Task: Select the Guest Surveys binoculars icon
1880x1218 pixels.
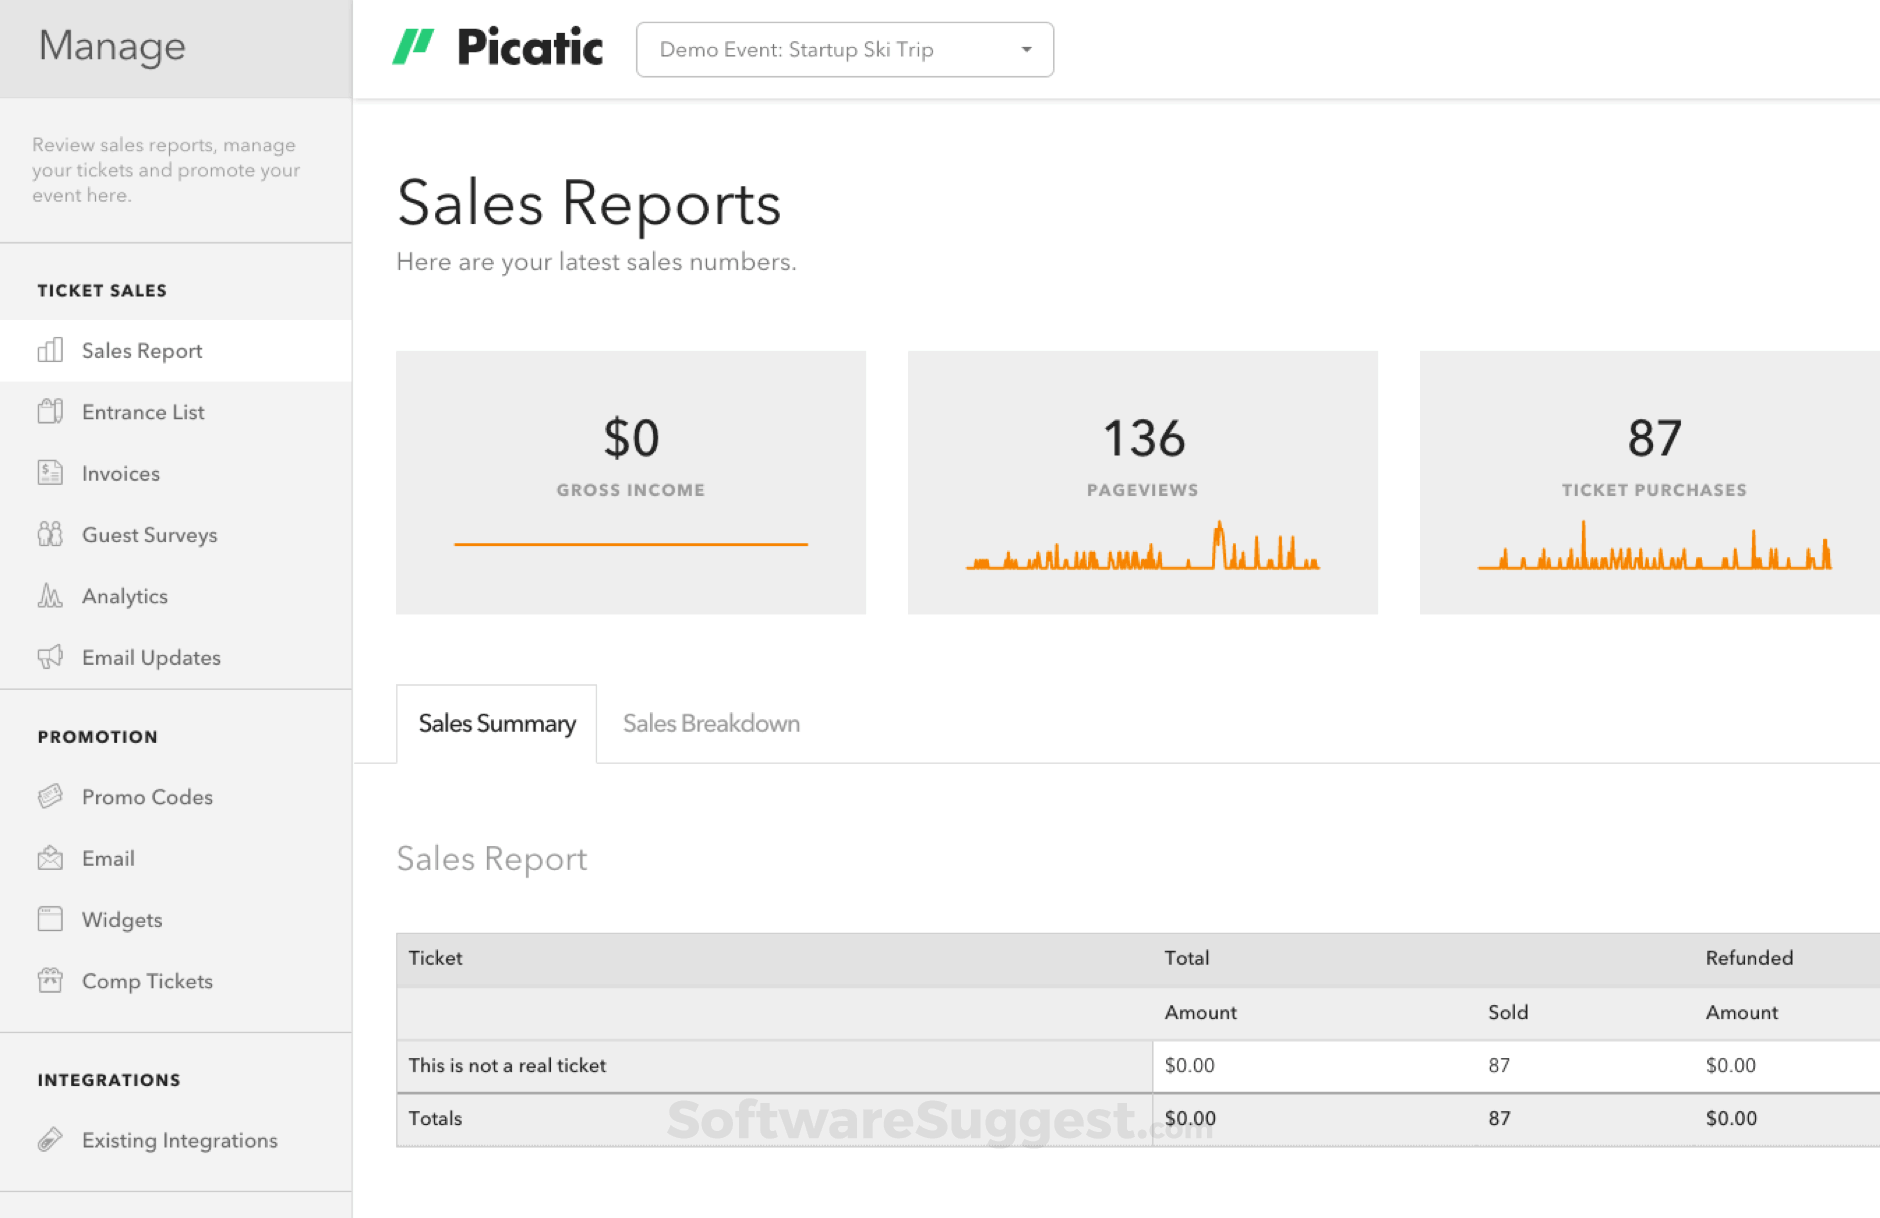Action: tap(49, 535)
